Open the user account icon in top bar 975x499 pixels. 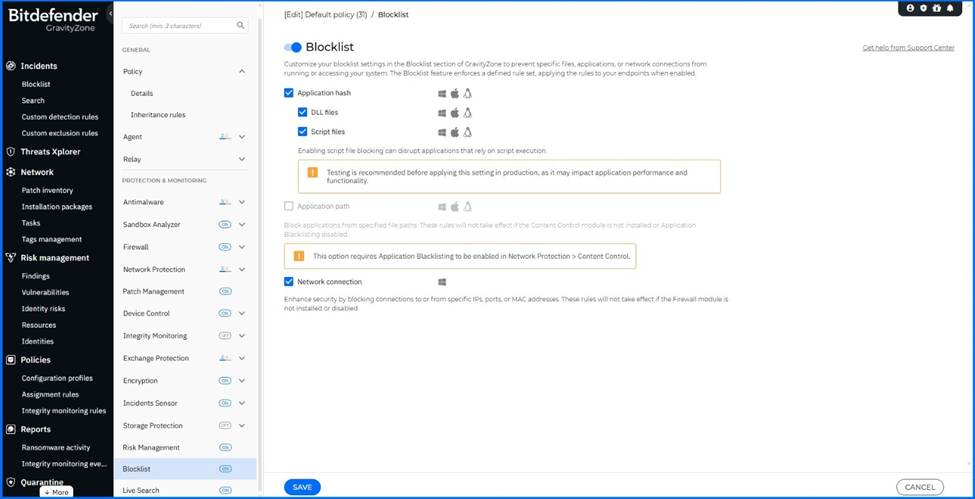(x=910, y=8)
